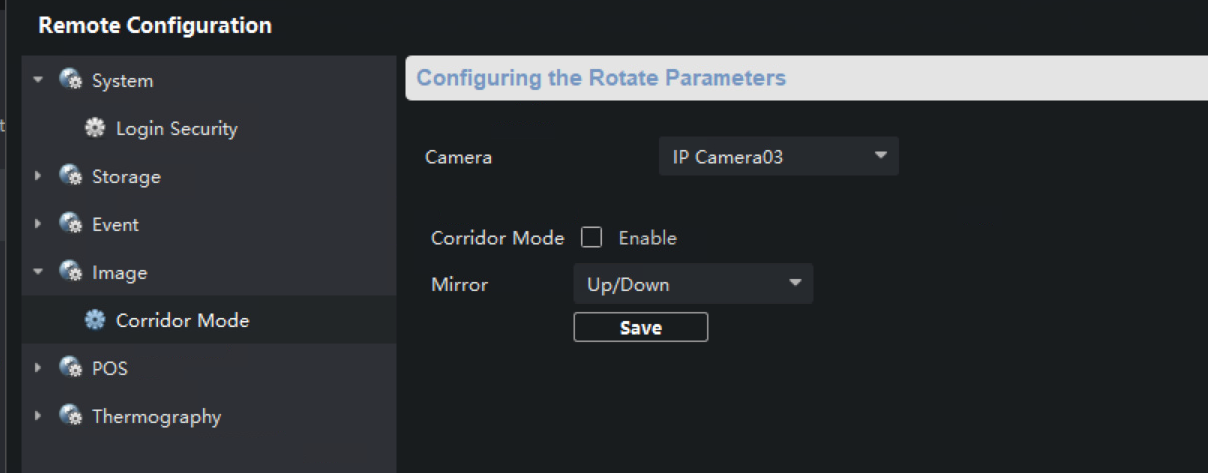
Task: Click the Event globe-gear icon
Action: [70, 224]
